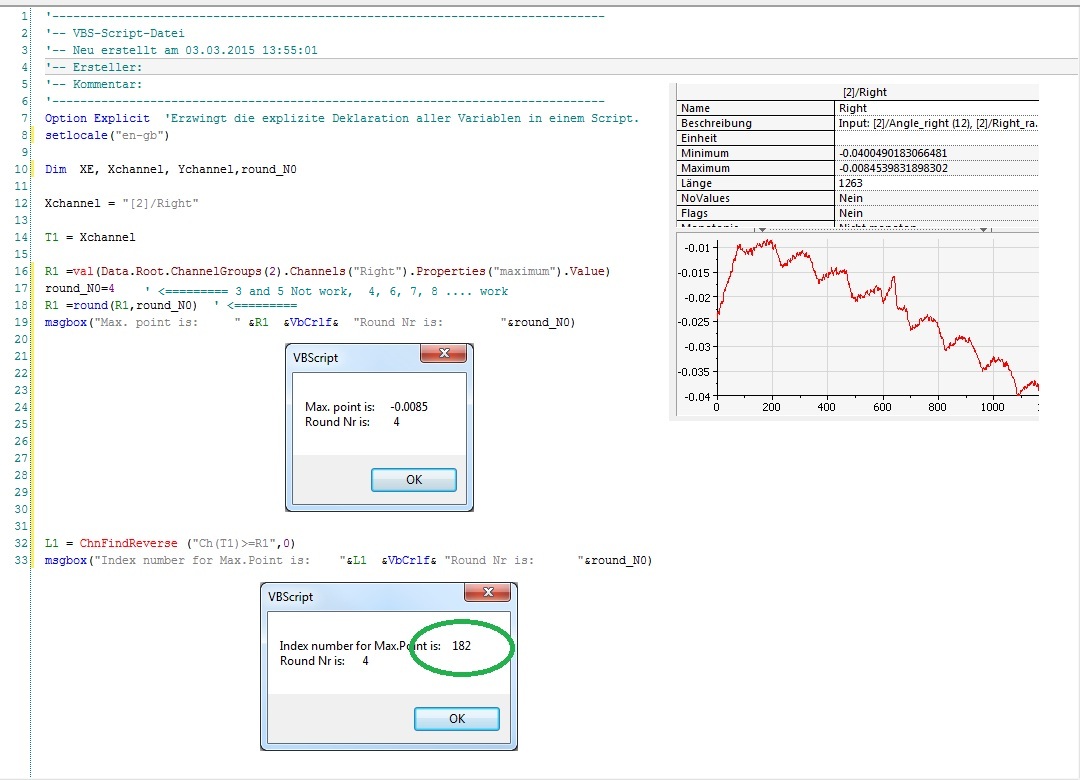Click OK in the Index number message box

point(457,719)
